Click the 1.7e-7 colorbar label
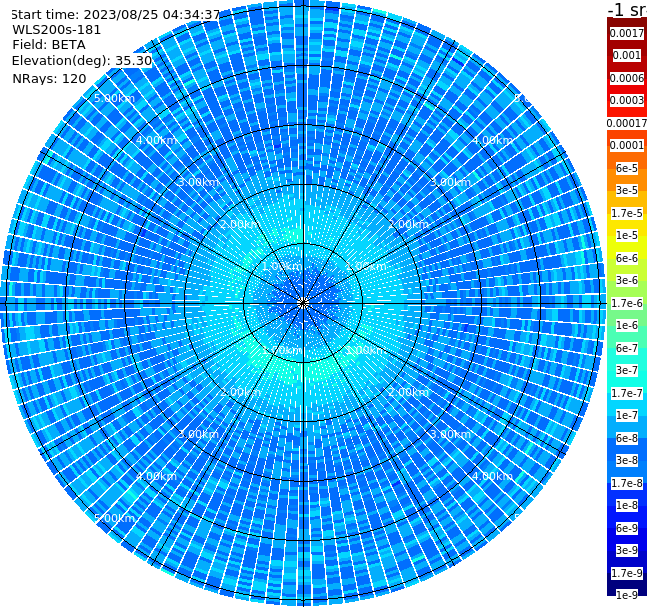The image size is (647, 607). (627, 393)
